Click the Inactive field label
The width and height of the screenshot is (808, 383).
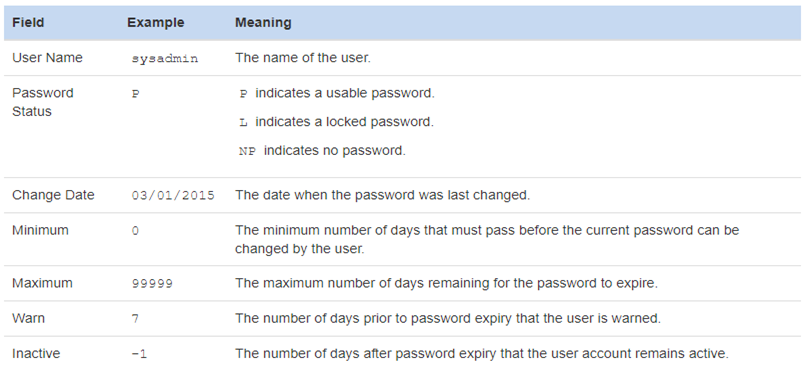click(36, 354)
